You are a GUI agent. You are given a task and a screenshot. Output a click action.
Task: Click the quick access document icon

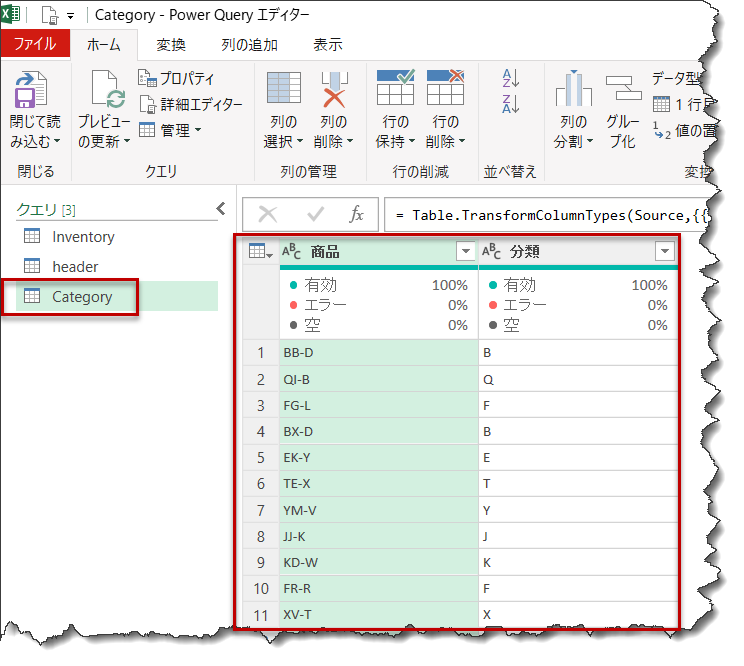(x=50, y=15)
